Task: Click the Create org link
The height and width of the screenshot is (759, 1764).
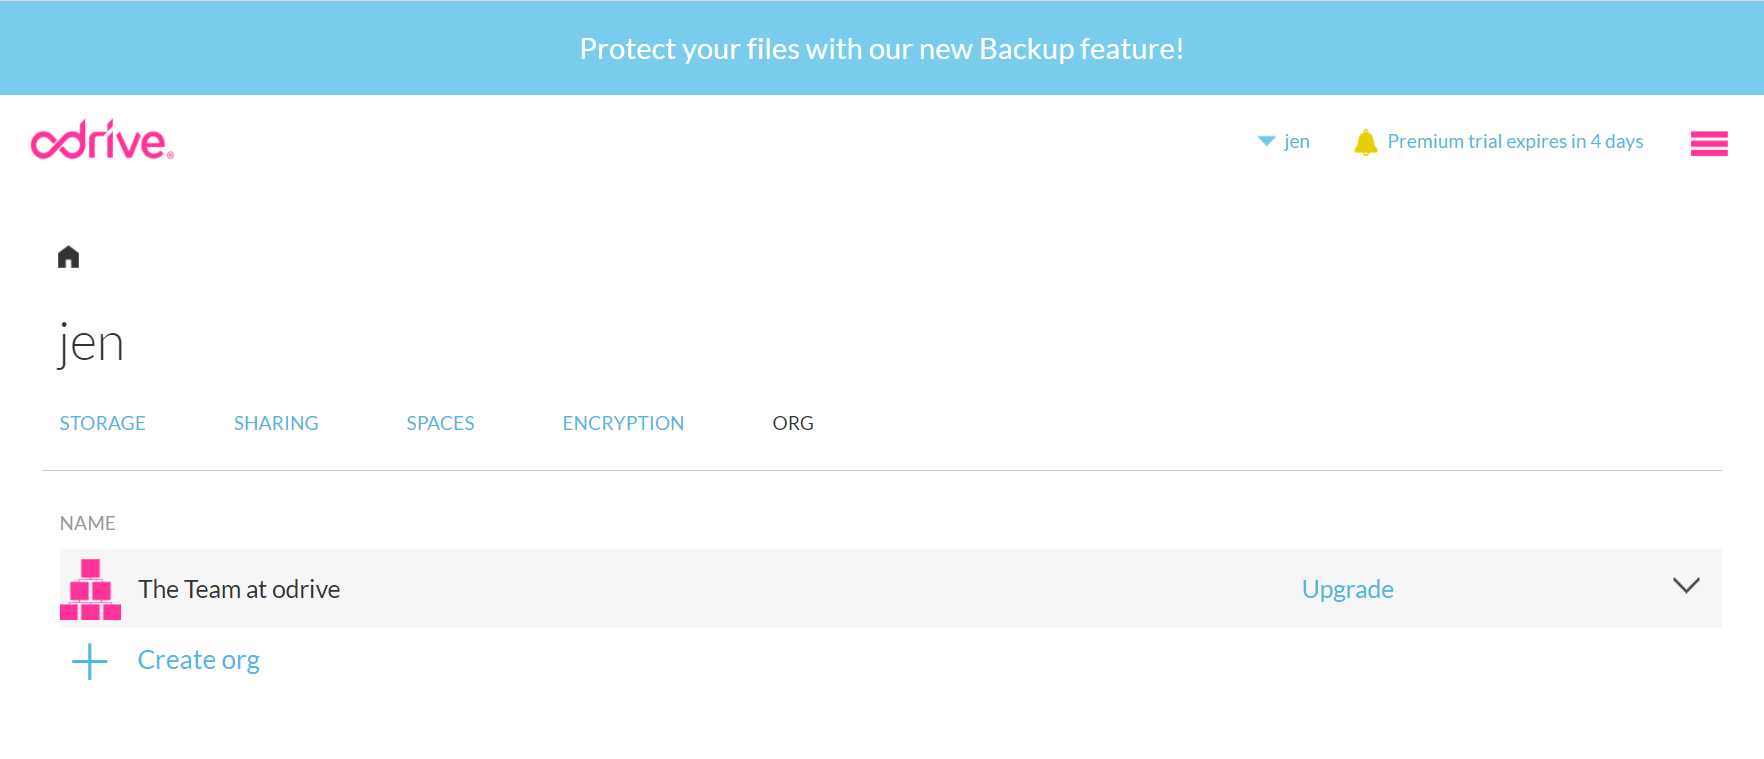Action: pyautogui.click(x=199, y=660)
